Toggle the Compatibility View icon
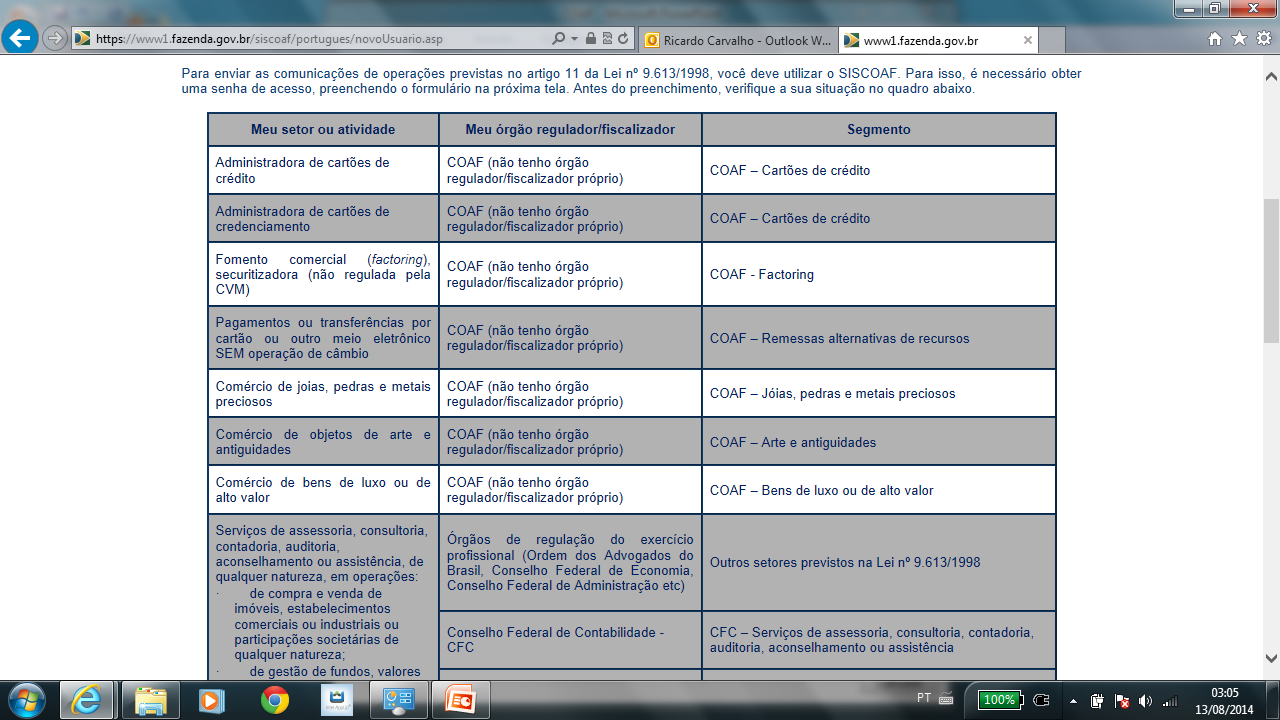 click(607, 39)
